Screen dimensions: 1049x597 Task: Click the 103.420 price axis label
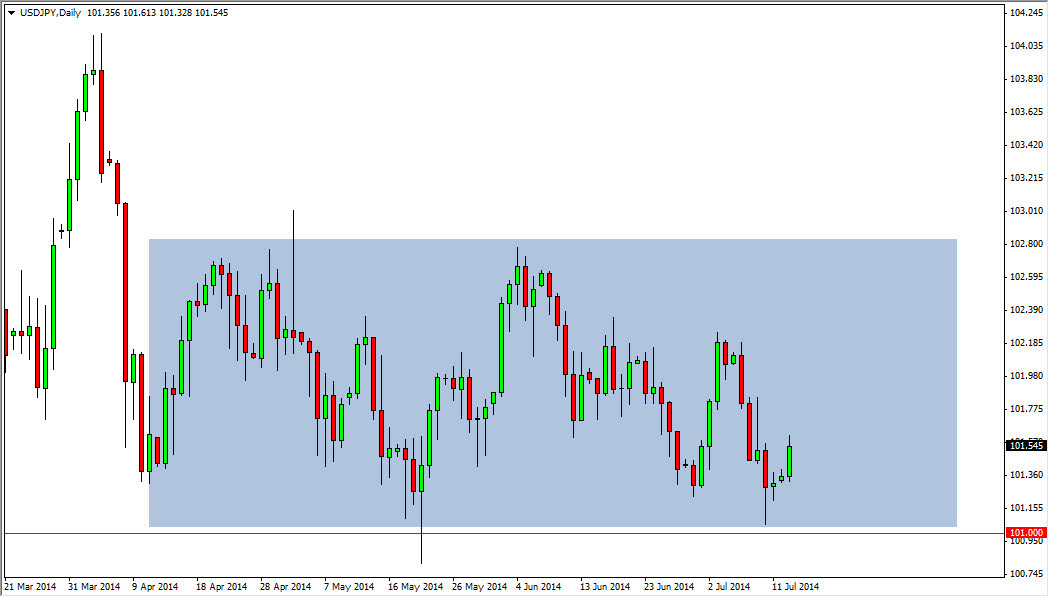(x=1026, y=145)
